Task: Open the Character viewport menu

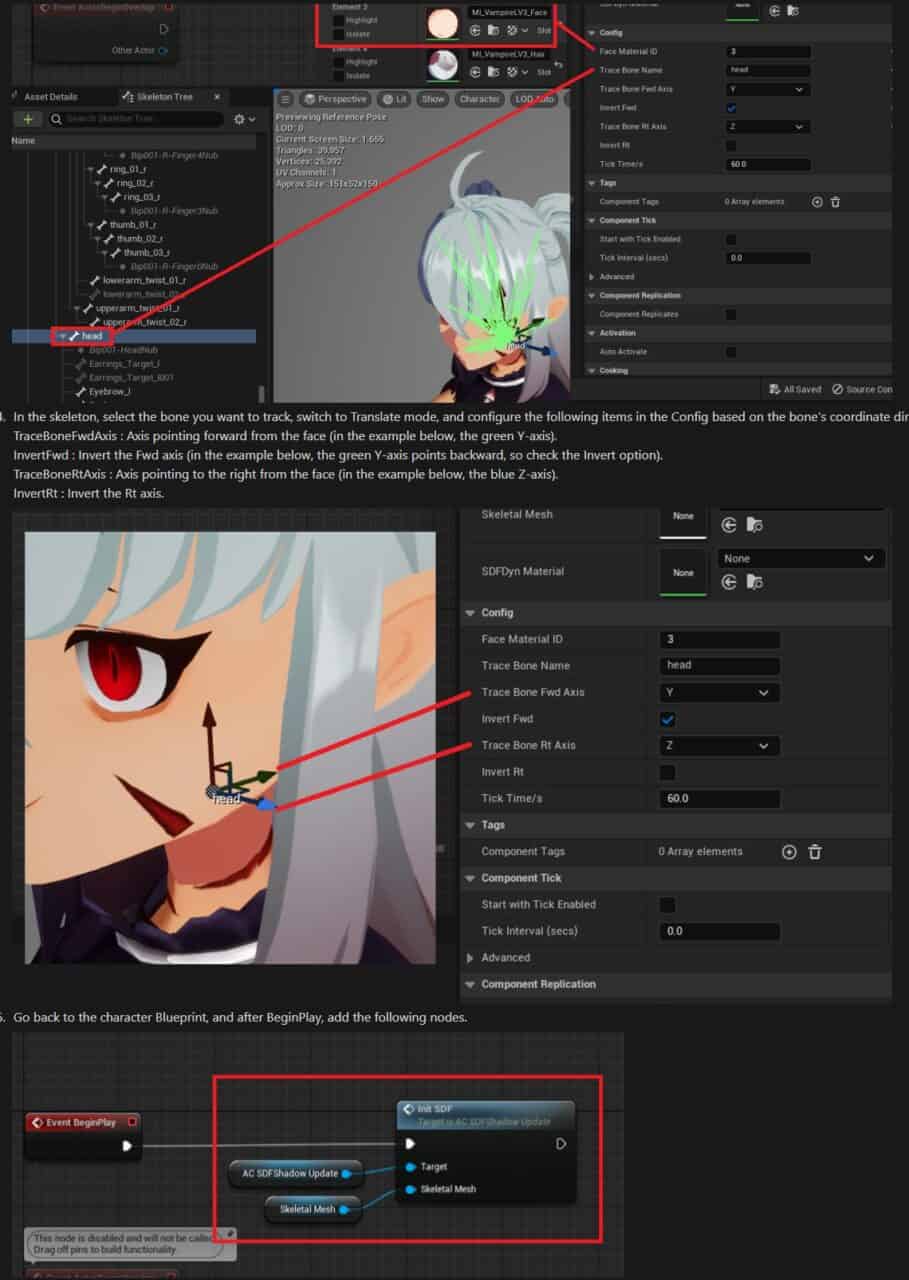Action: tap(480, 99)
